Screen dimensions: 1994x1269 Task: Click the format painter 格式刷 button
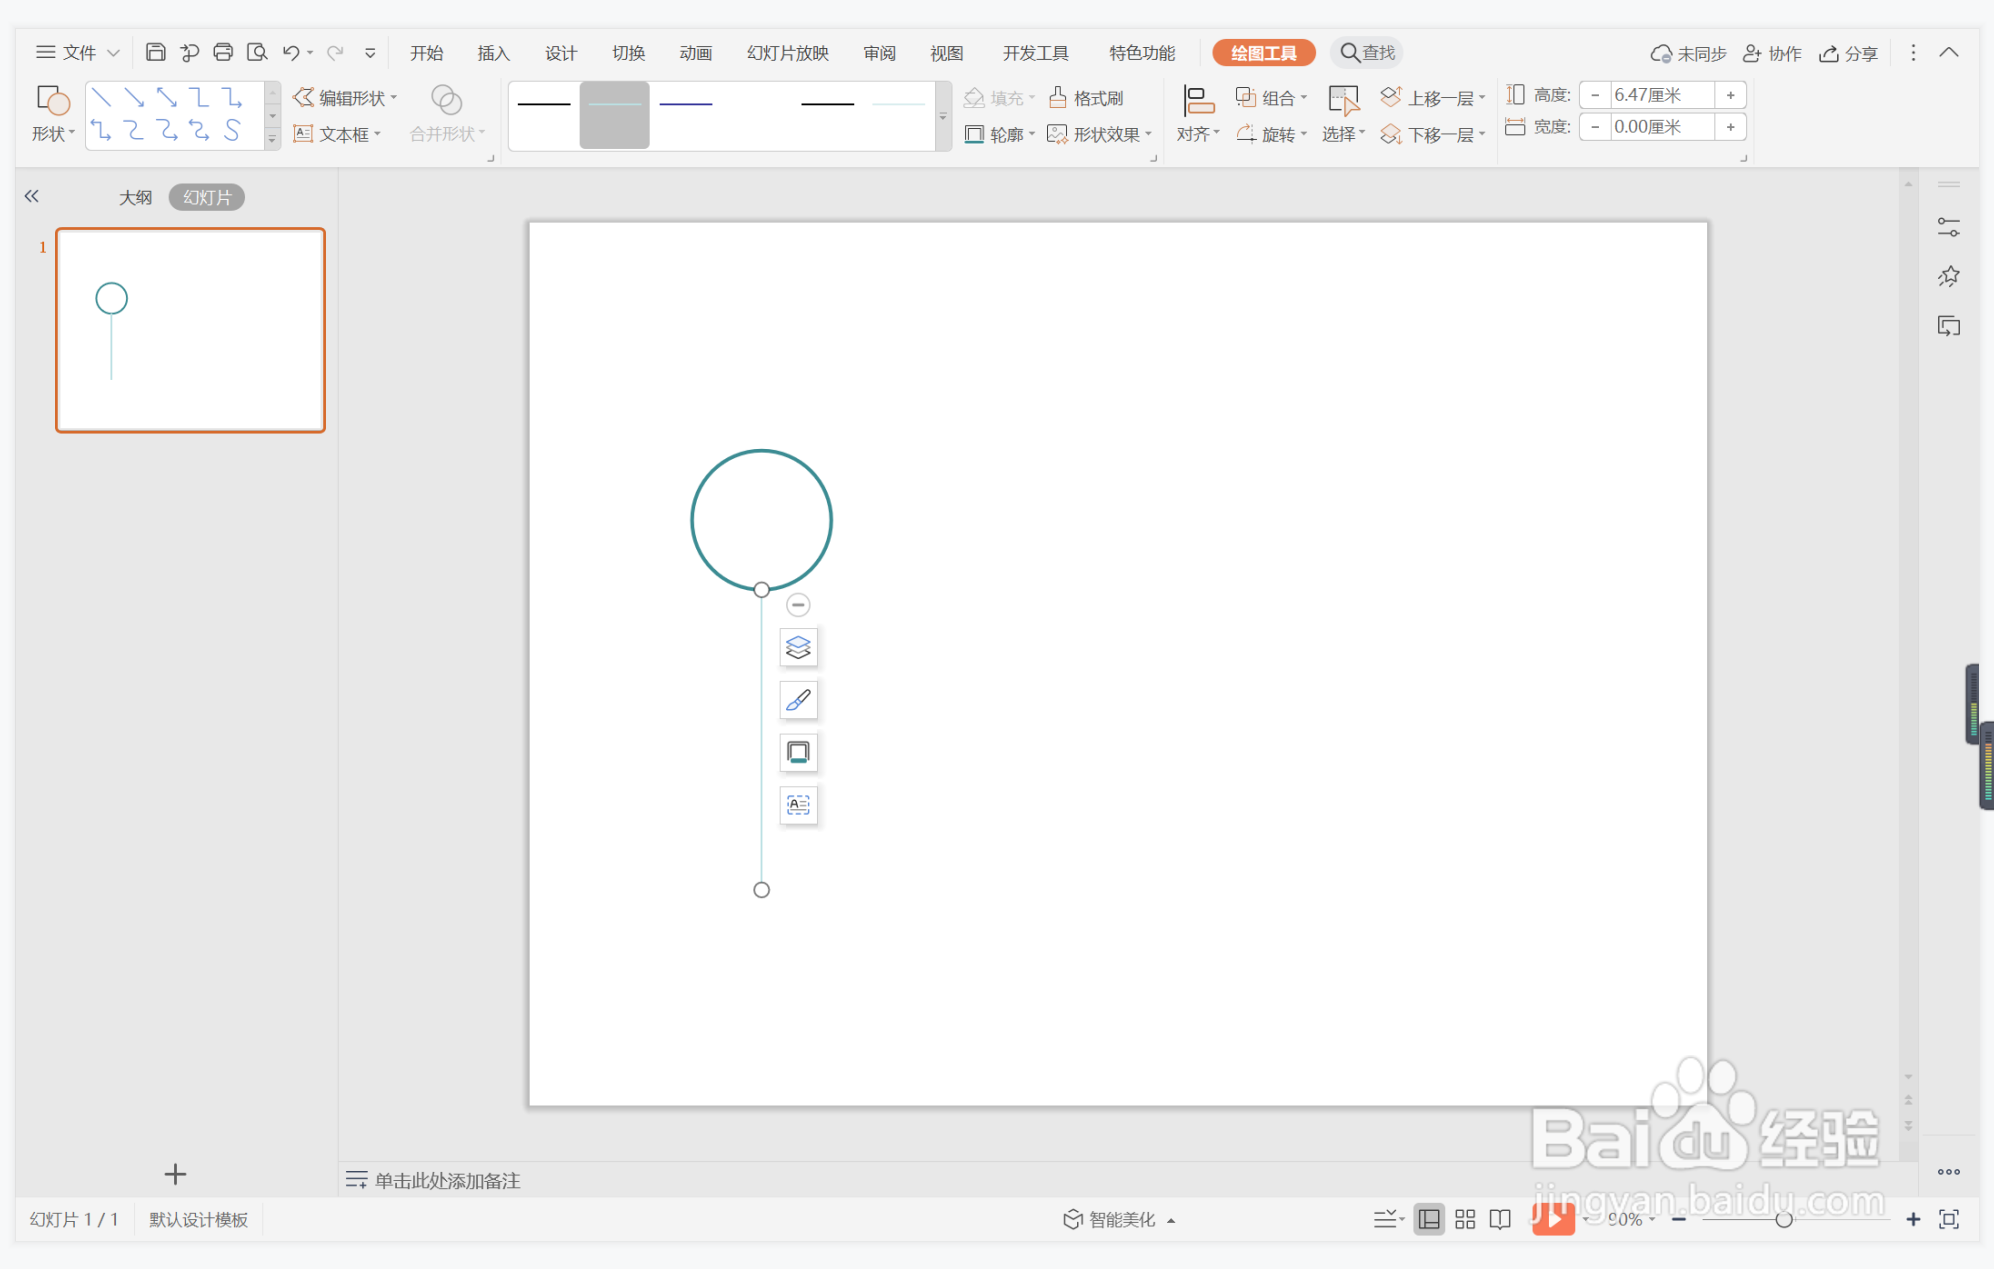tap(1086, 98)
